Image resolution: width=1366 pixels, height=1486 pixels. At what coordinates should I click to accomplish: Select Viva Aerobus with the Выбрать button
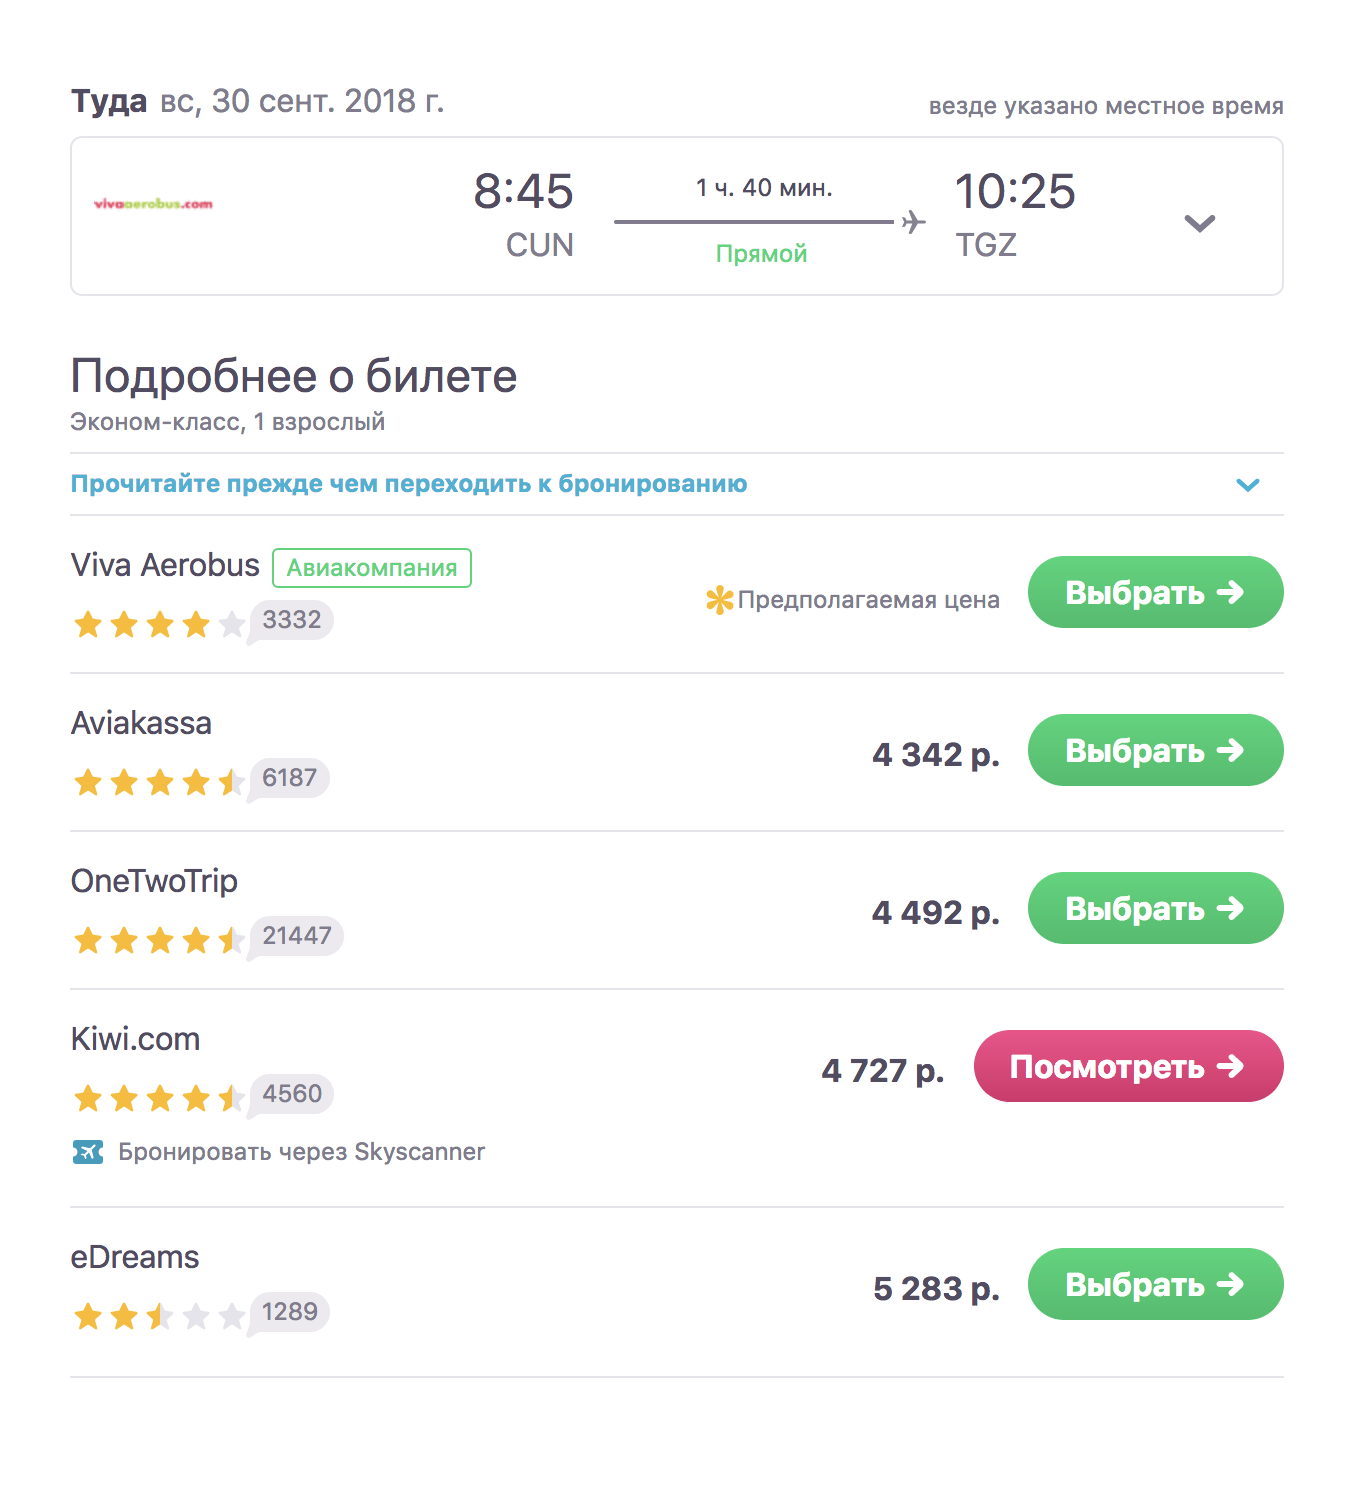click(1155, 592)
